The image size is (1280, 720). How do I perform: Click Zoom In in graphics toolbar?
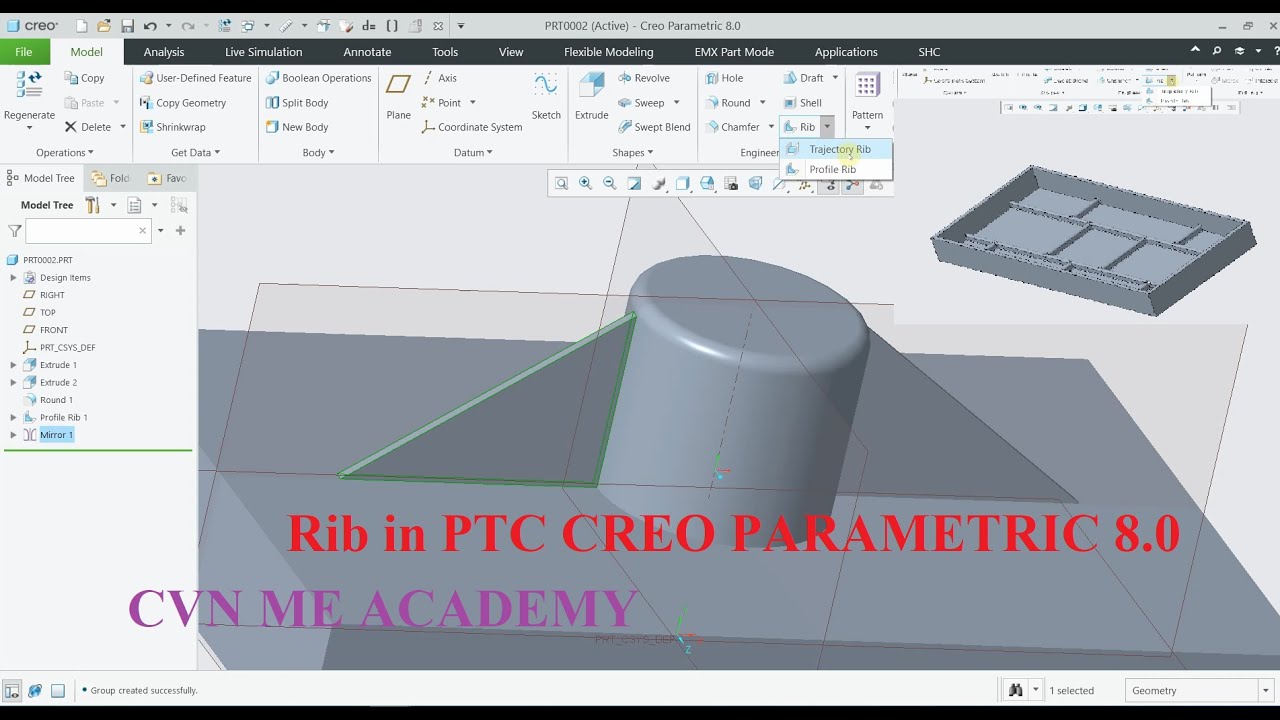(585, 184)
